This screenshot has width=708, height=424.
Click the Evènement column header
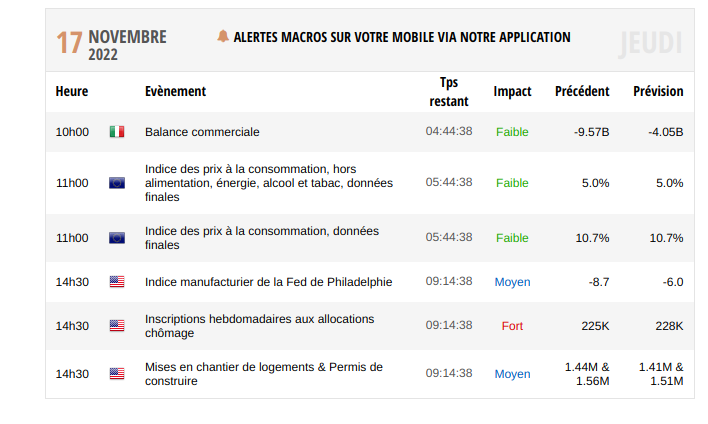pyautogui.click(x=175, y=91)
